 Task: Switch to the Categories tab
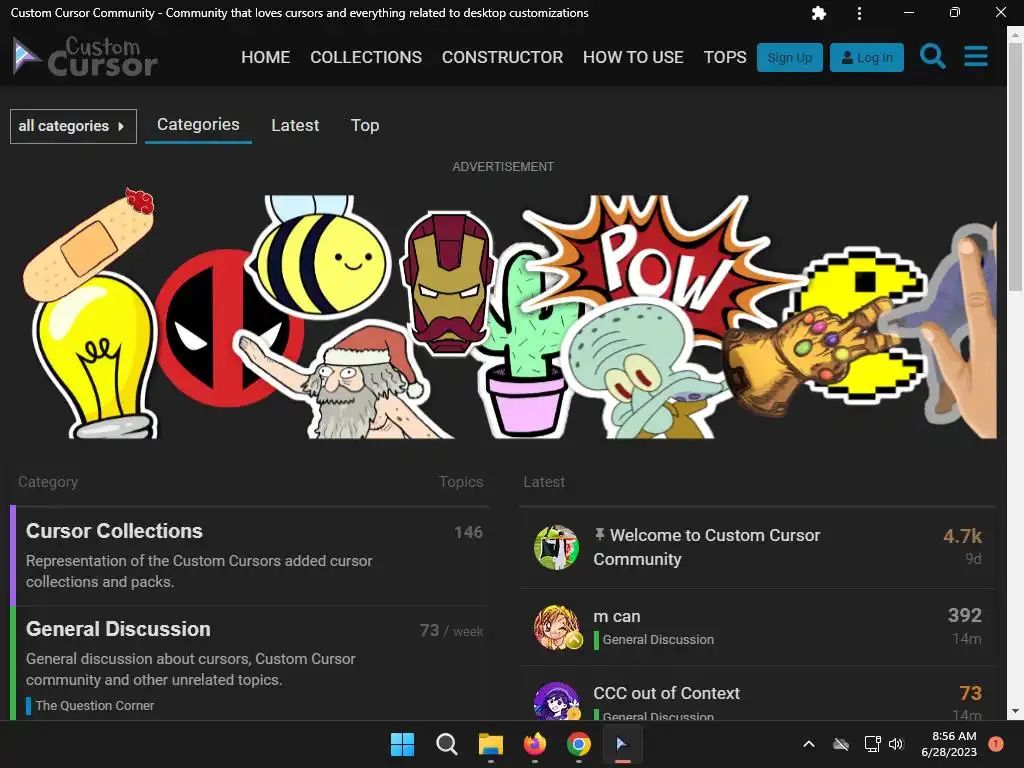pyautogui.click(x=198, y=125)
